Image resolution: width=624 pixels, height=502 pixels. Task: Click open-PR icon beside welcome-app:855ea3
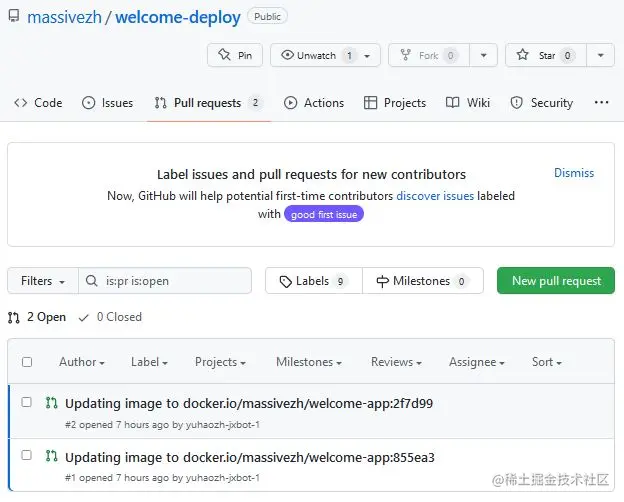(52, 456)
